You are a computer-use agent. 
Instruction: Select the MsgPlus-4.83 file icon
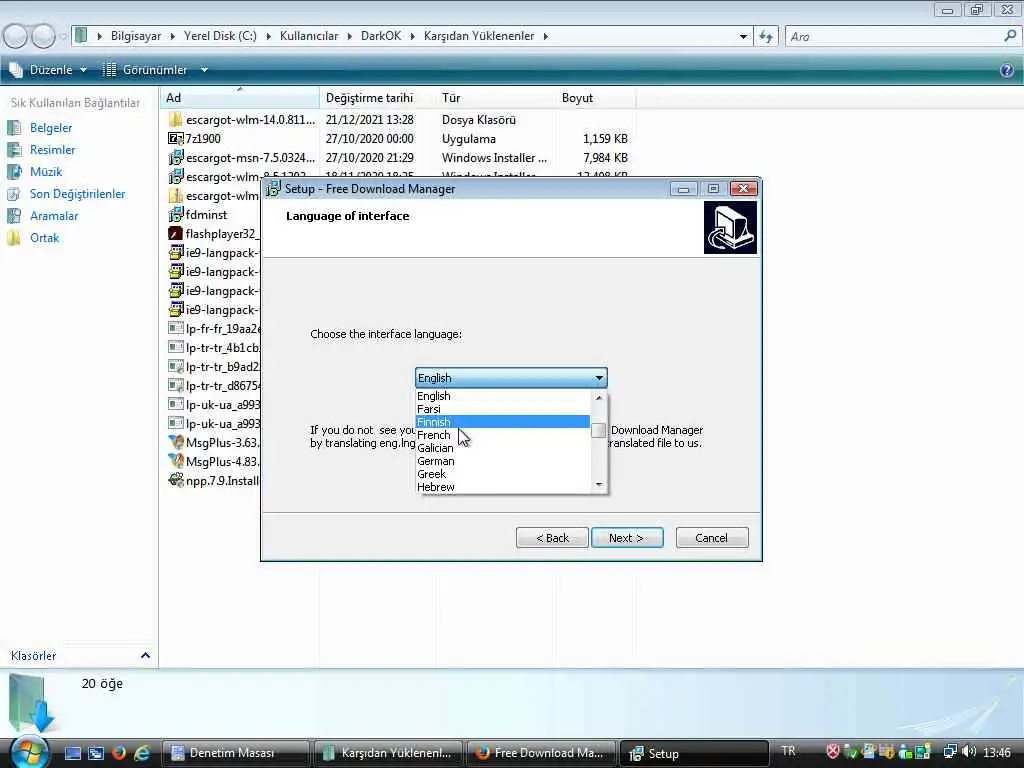click(175, 461)
